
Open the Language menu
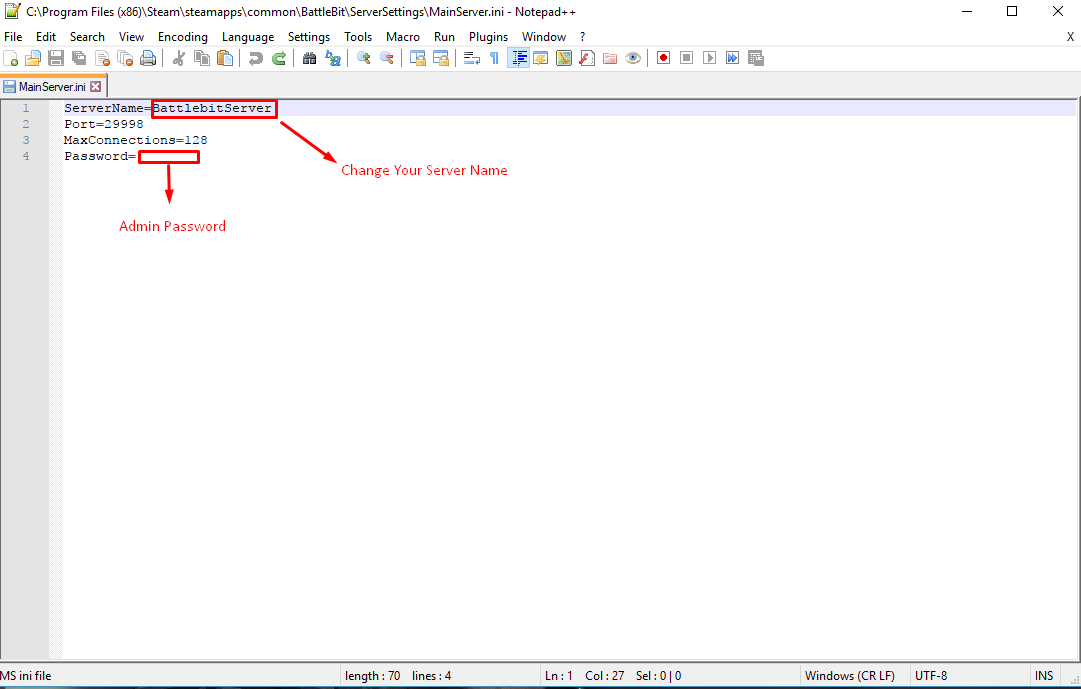click(248, 37)
